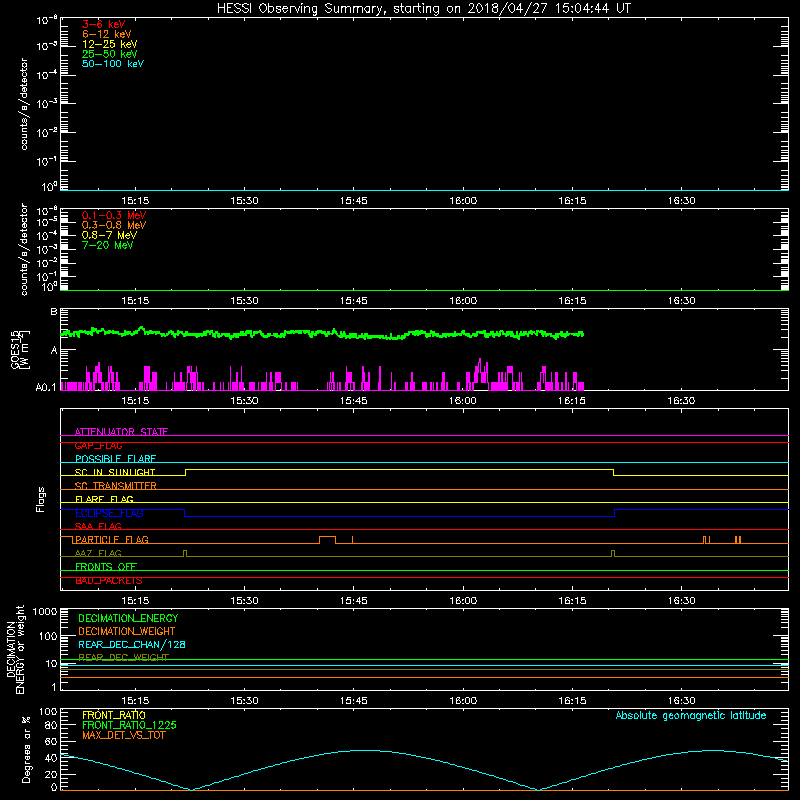This screenshot has height=800, width=800.
Task: Click the 16:30 tick label under Flags plot
Action: pyautogui.click(x=682, y=601)
